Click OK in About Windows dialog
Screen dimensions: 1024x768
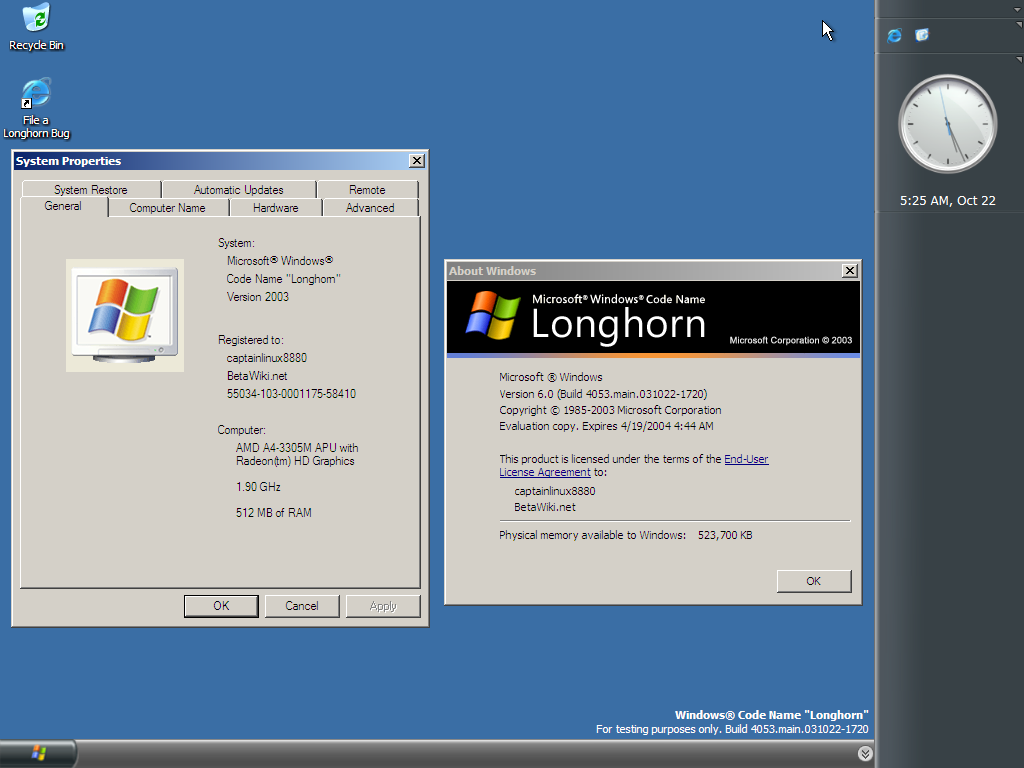[814, 581]
